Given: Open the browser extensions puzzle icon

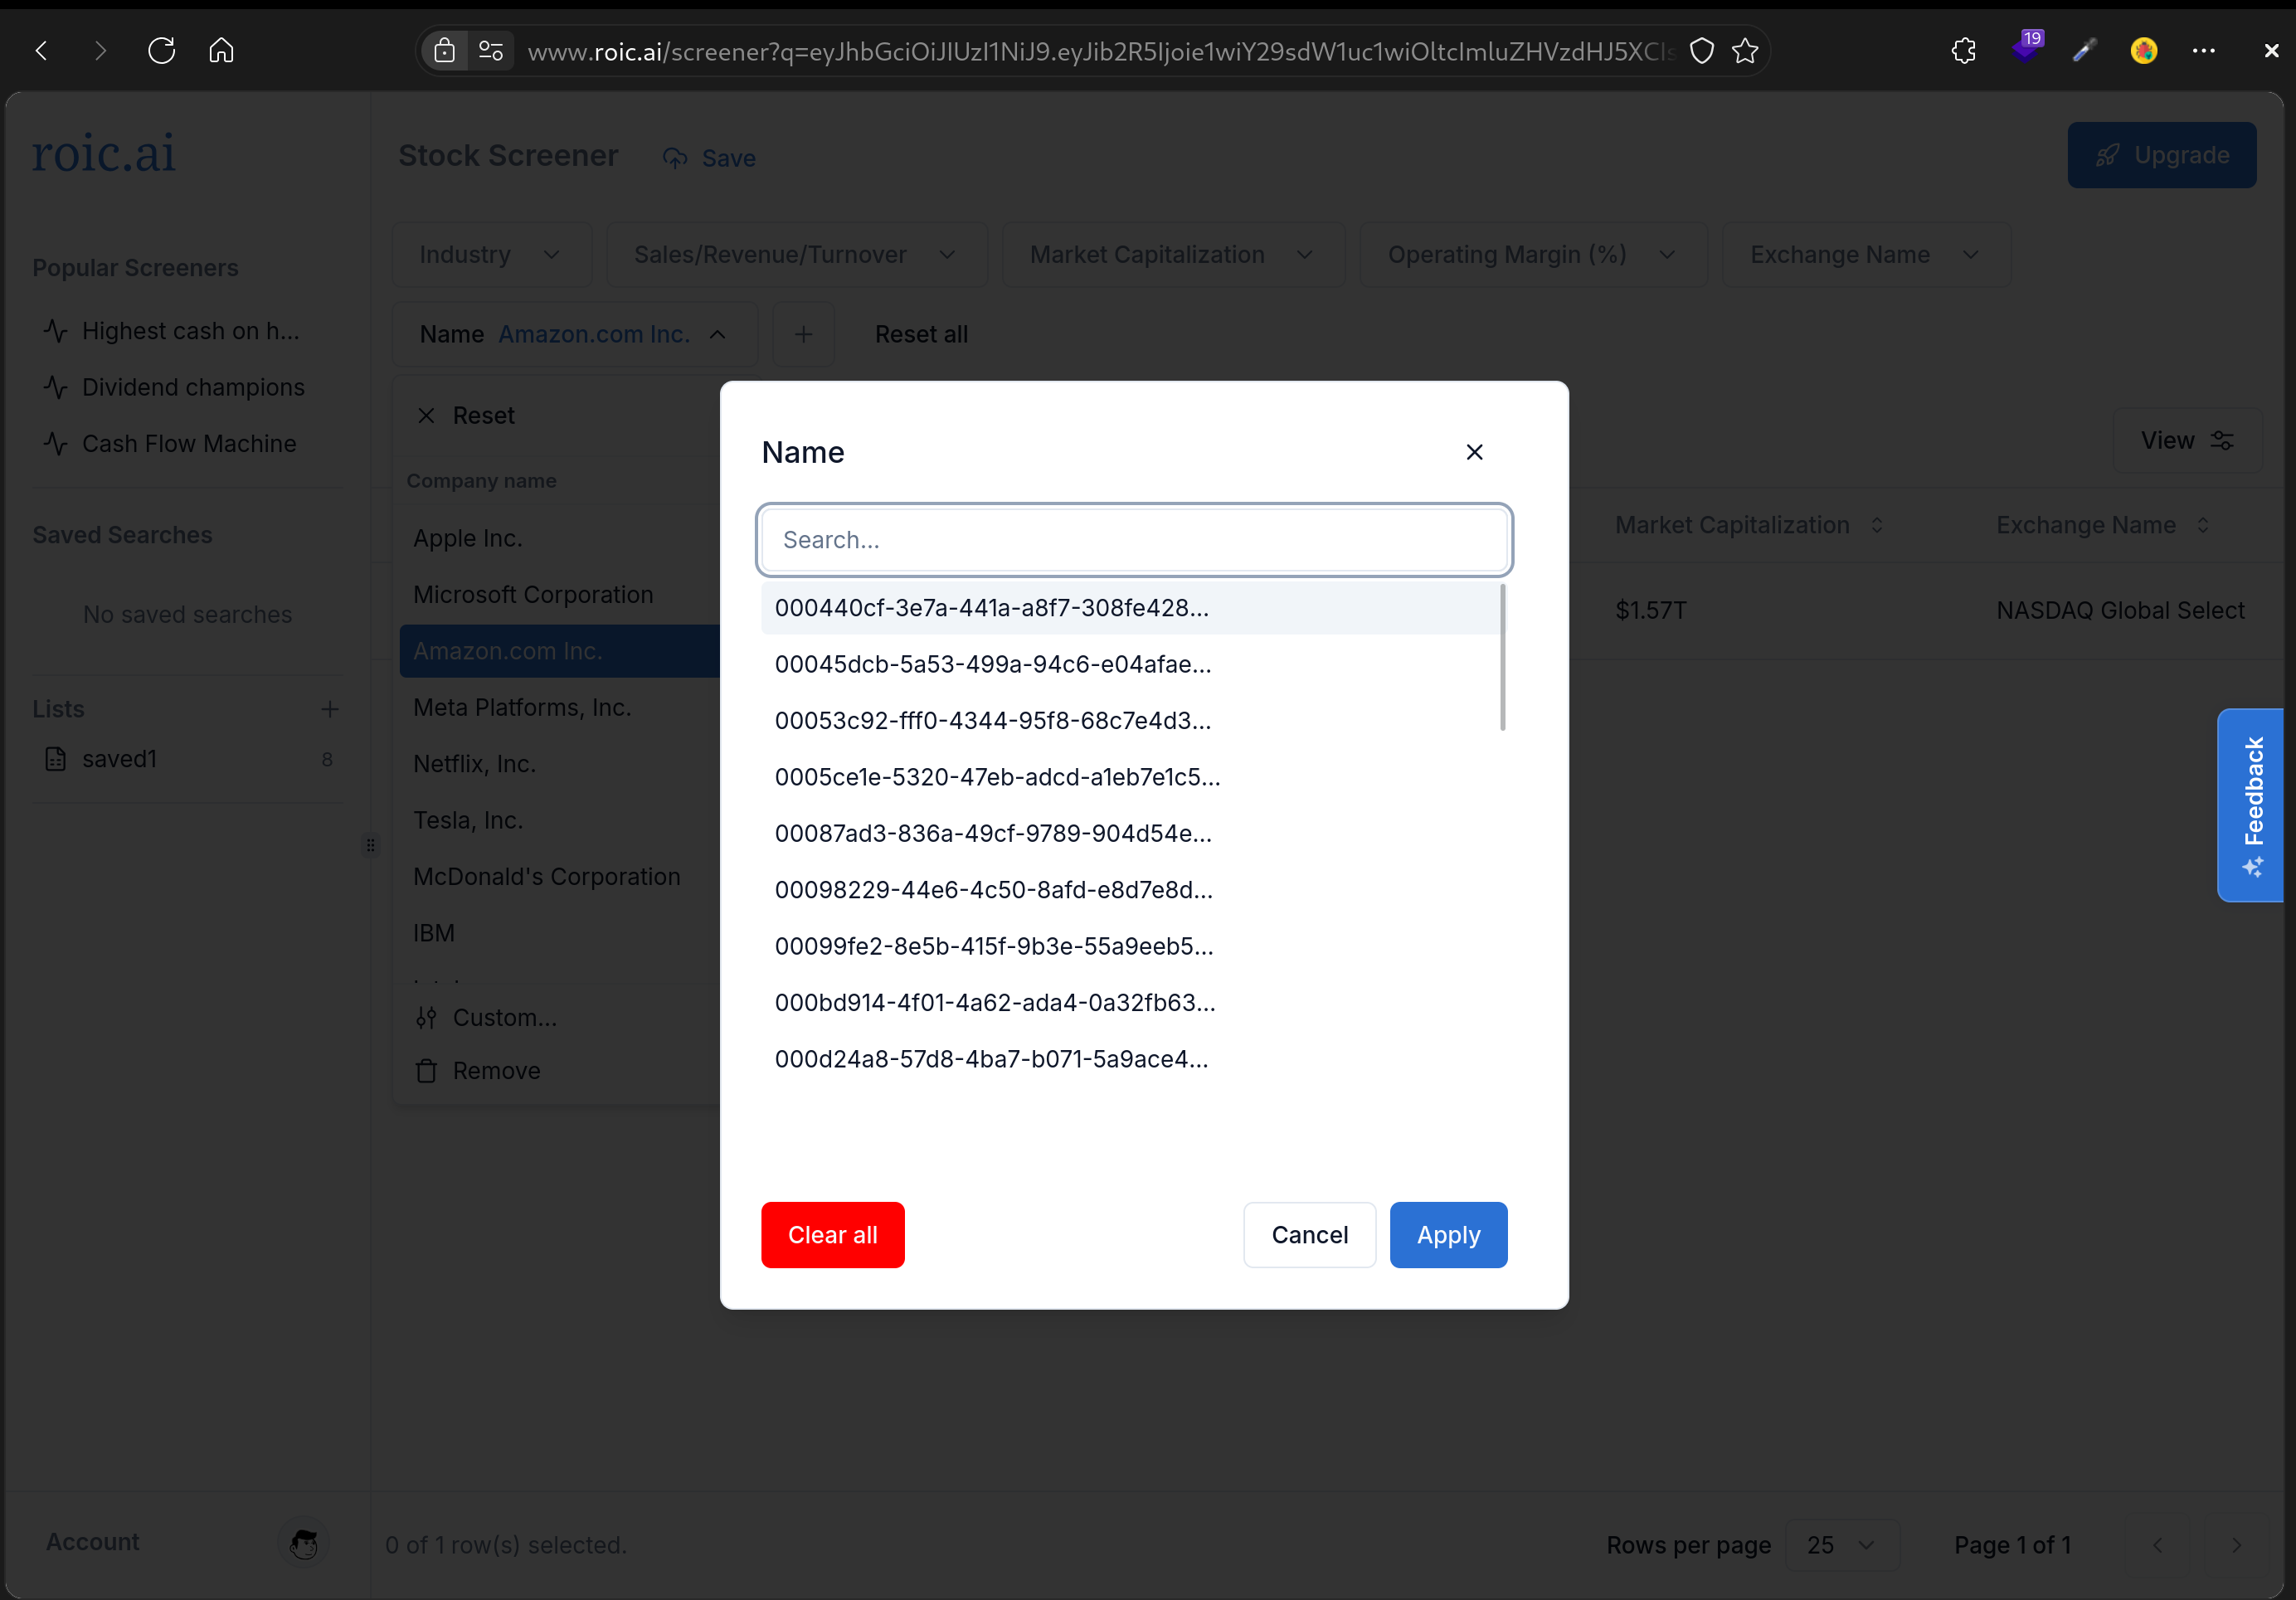Looking at the screenshot, I should tap(1963, 50).
